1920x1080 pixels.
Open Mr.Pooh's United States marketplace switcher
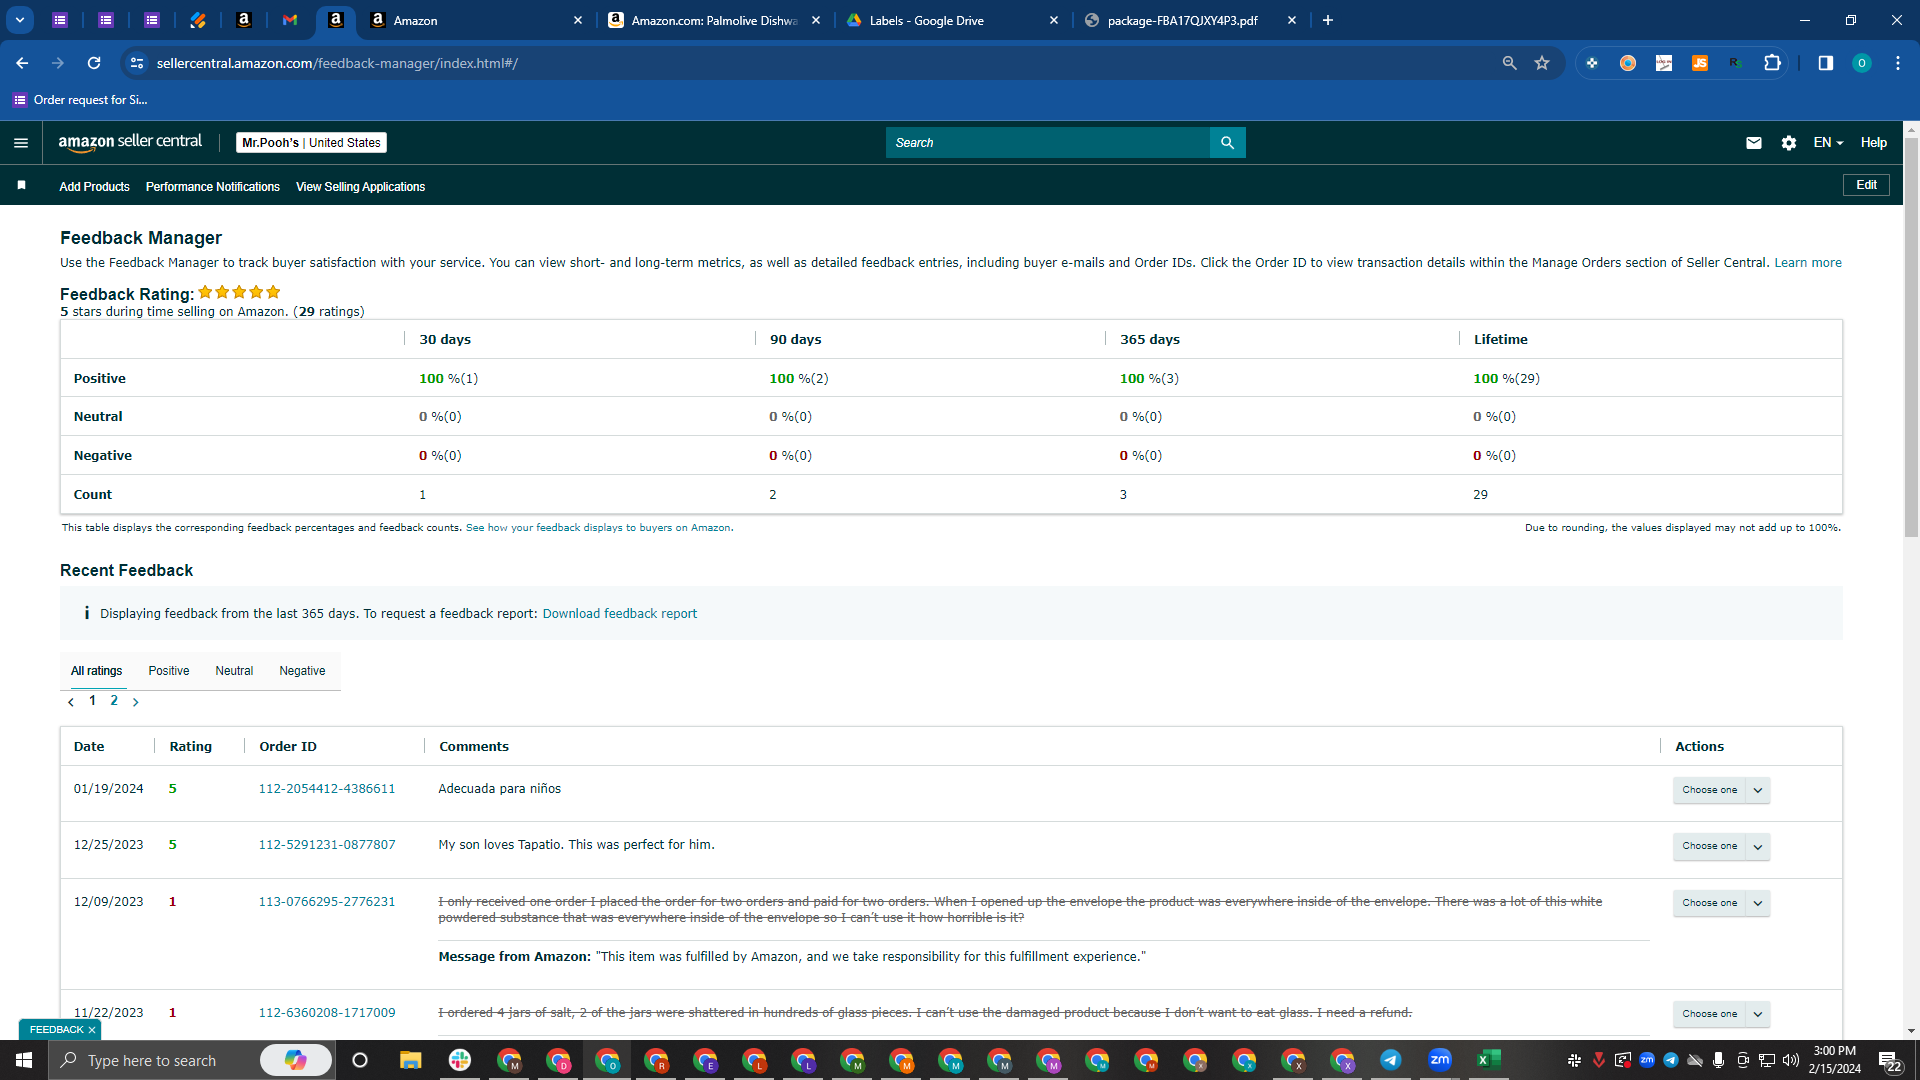311,143
